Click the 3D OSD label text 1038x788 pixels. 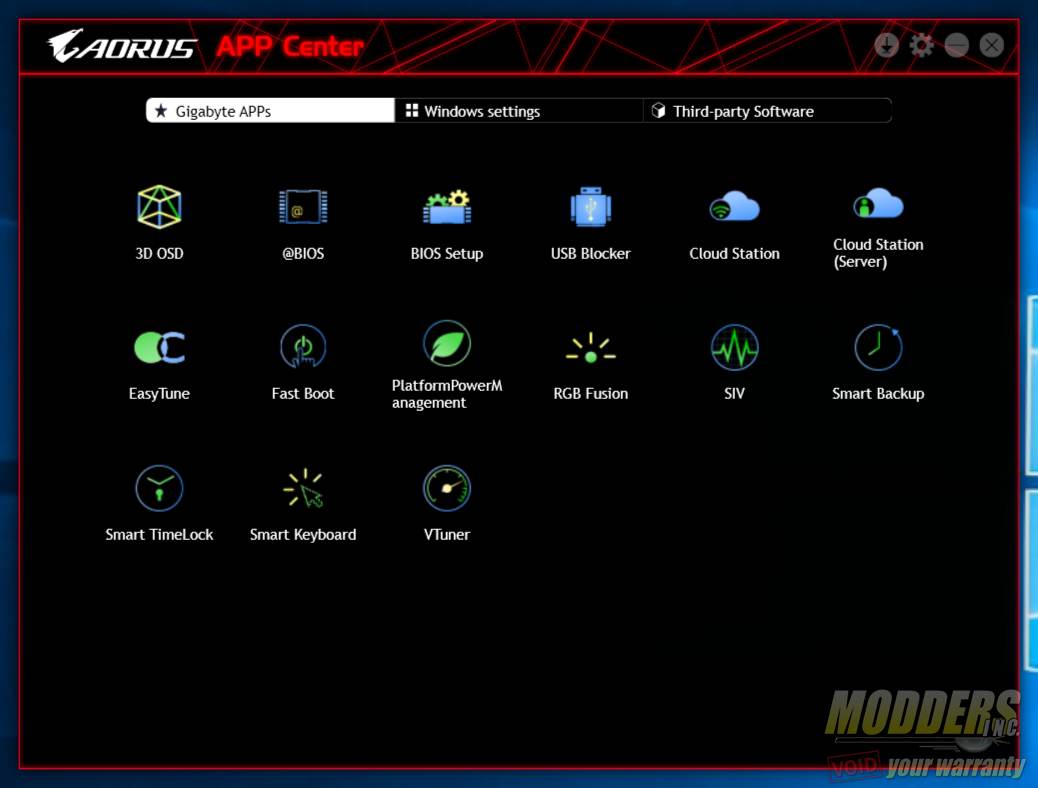(x=159, y=254)
